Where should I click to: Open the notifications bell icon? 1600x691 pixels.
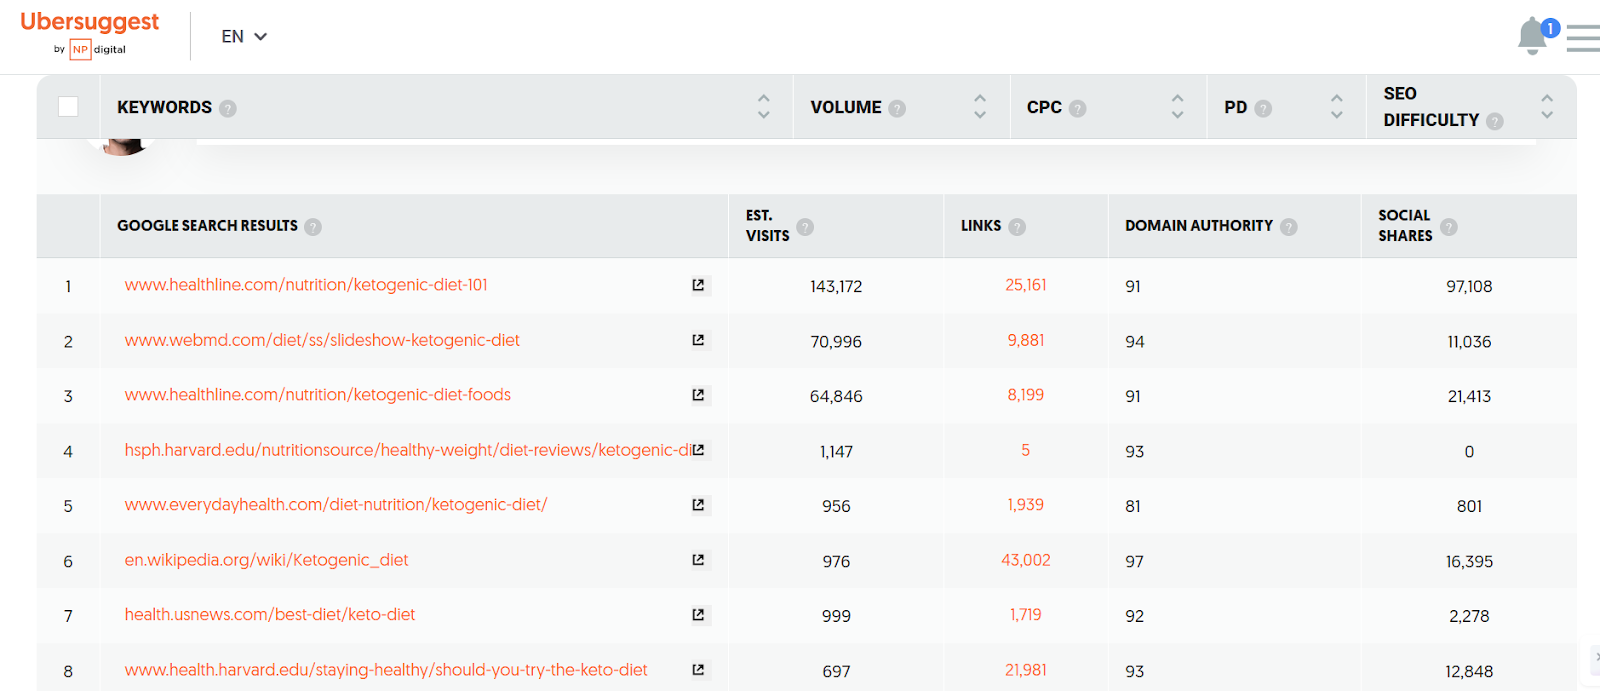[x=1532, y=37]
